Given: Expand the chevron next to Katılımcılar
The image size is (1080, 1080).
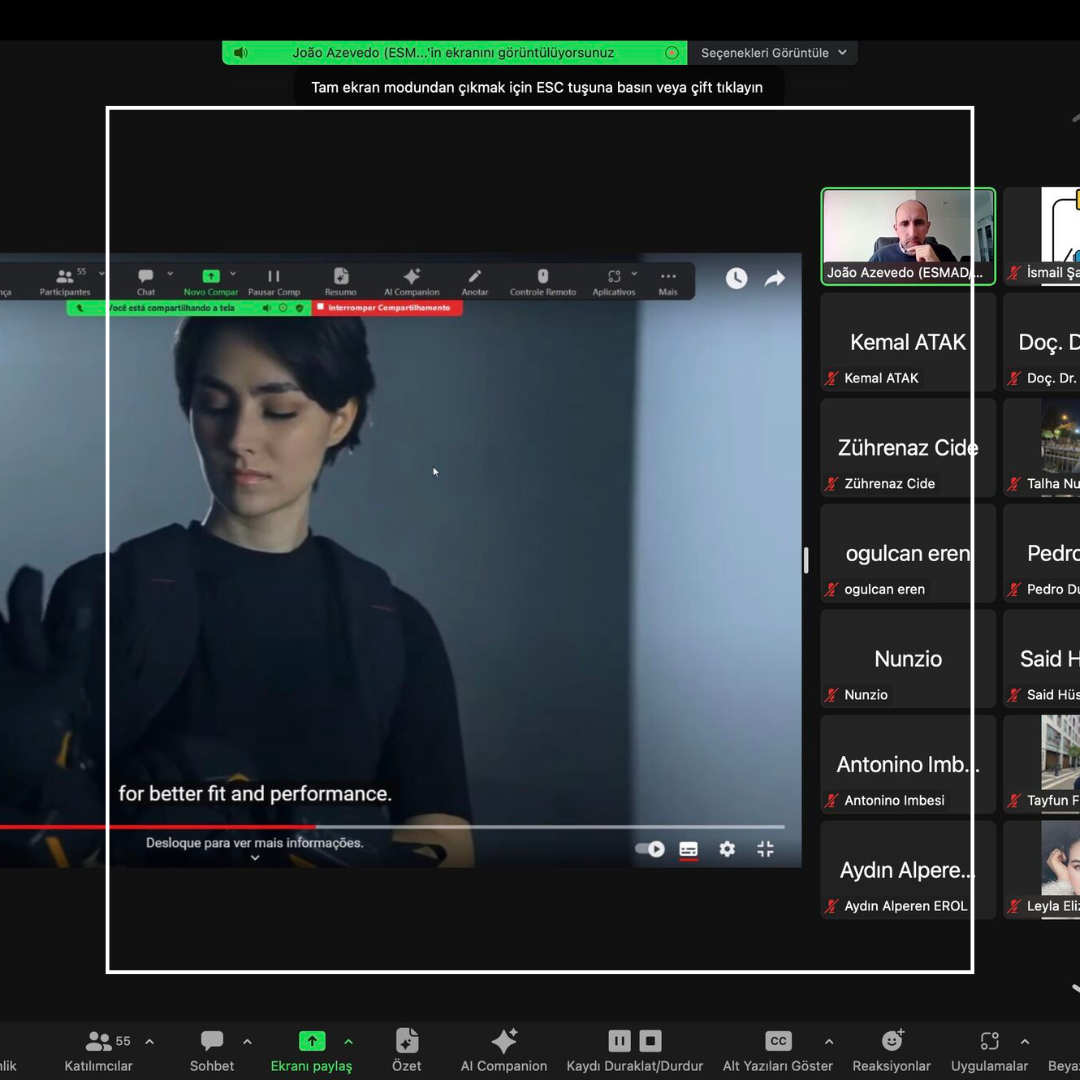Looking at the screenshot, I should coord(149,1041).
